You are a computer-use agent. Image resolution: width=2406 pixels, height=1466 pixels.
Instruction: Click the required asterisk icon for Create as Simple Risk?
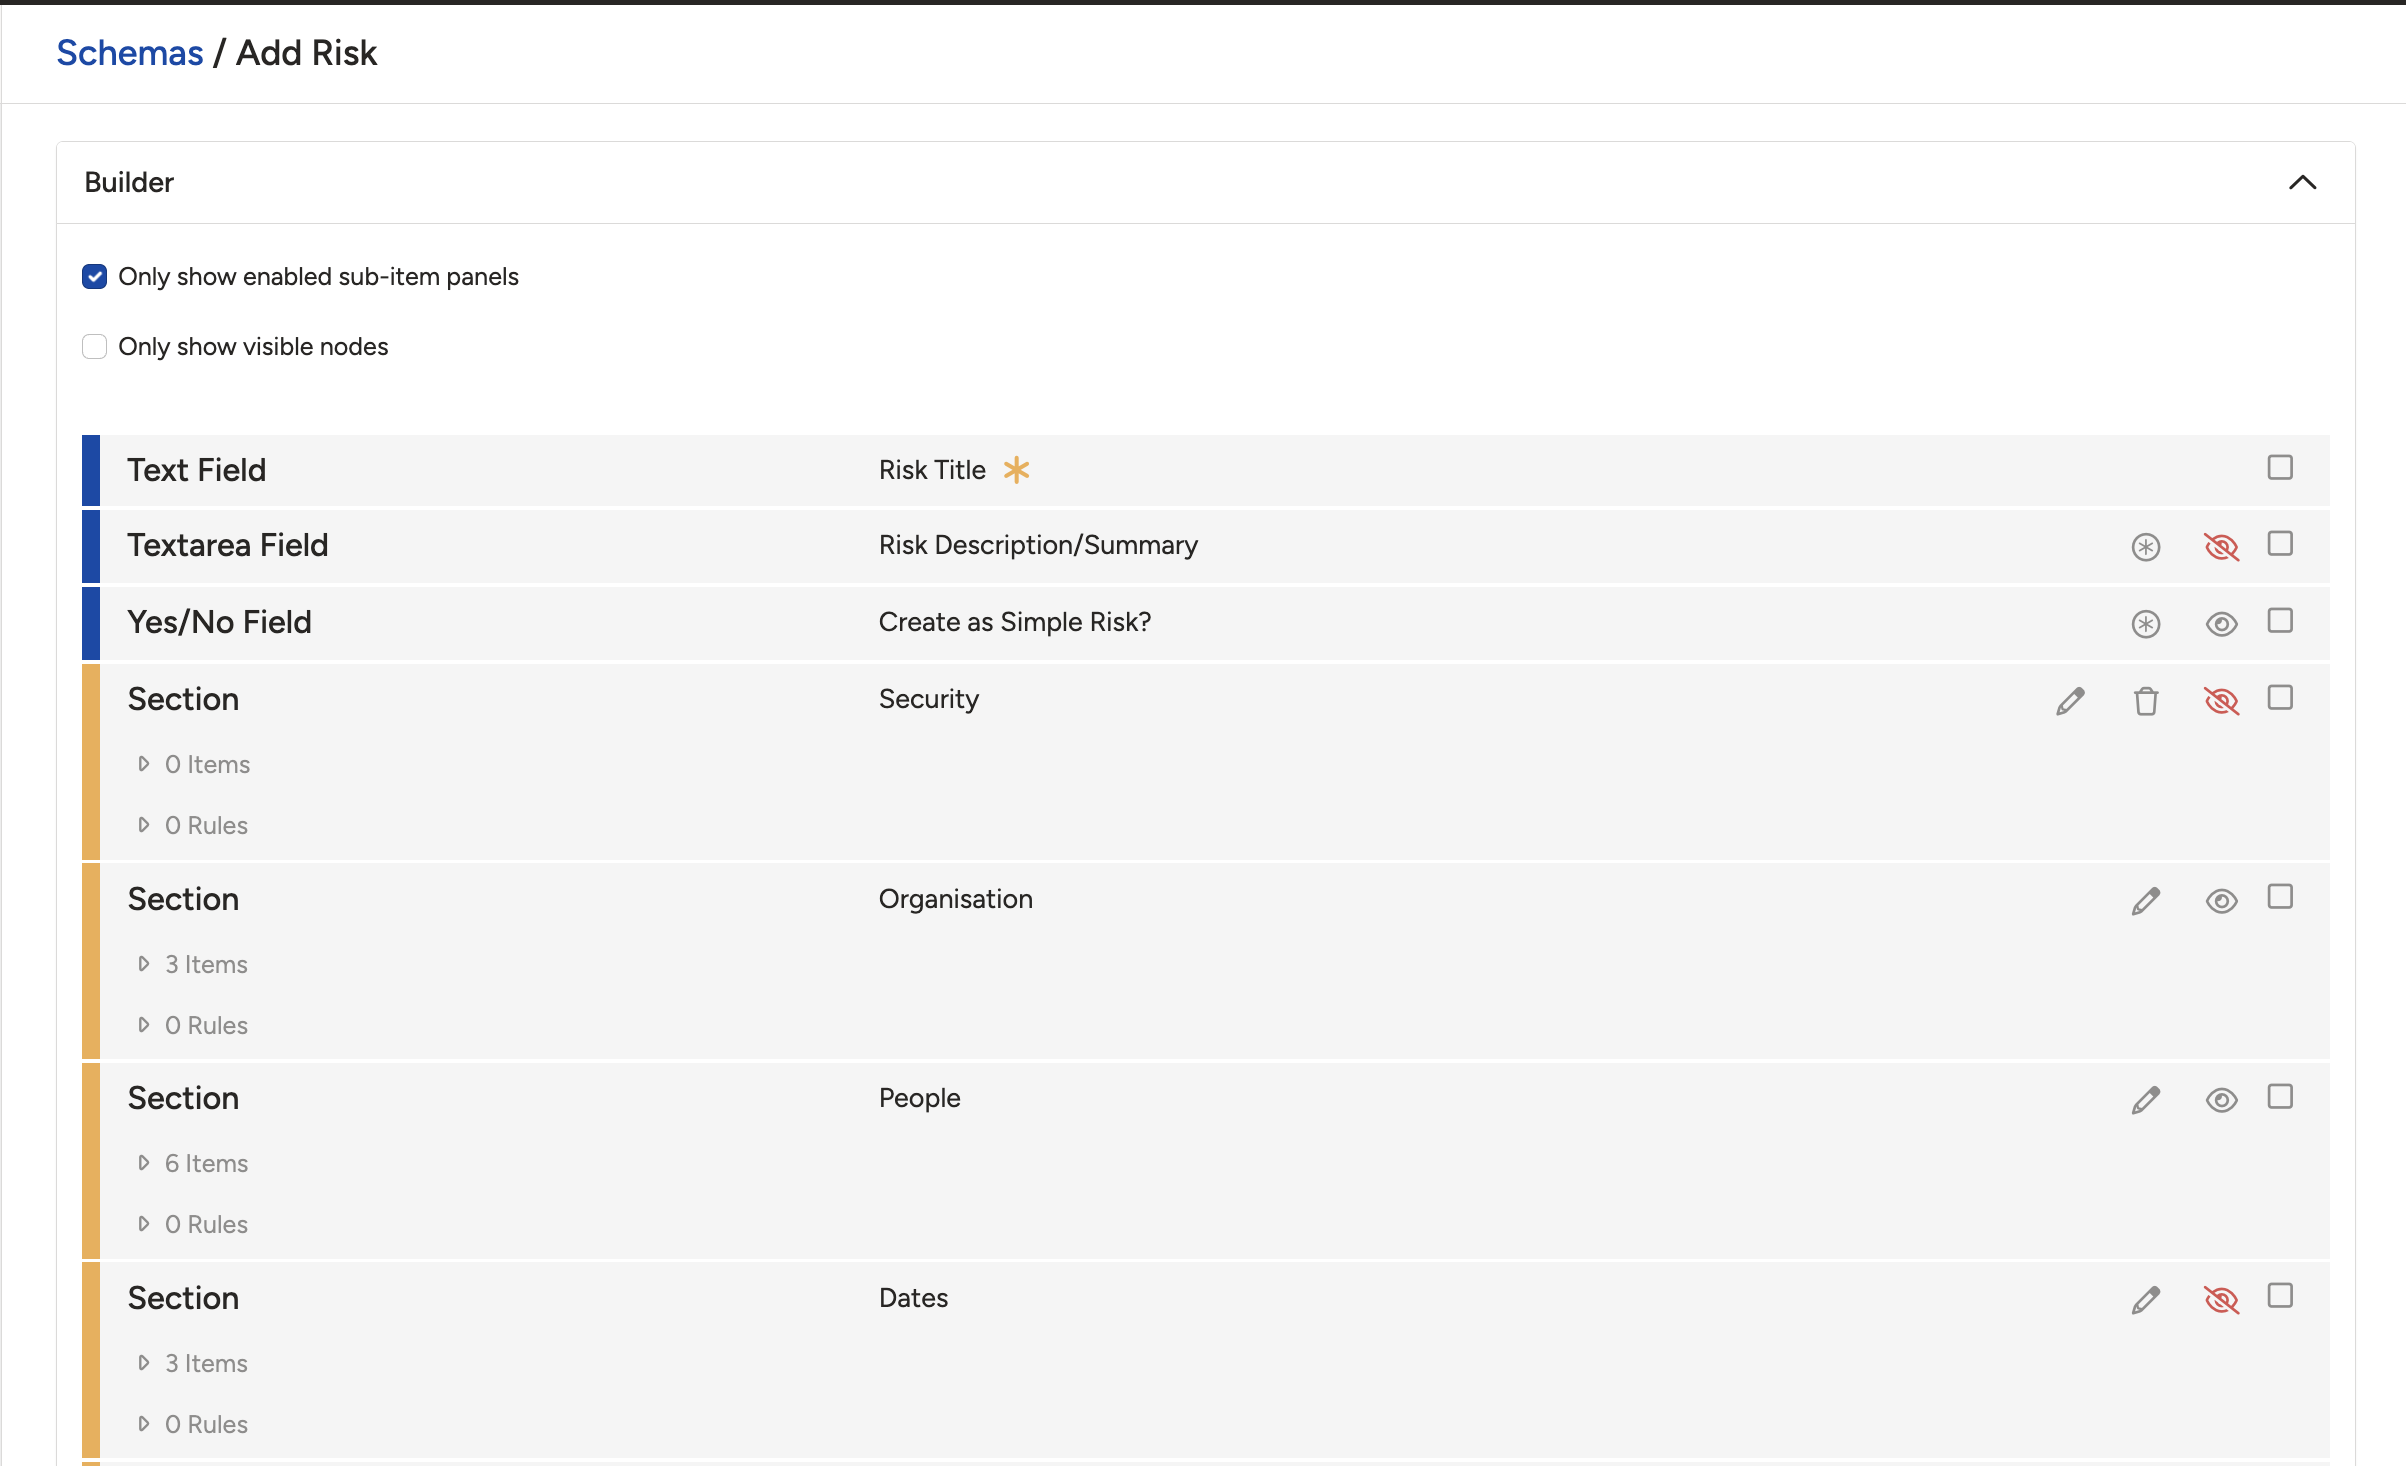tap(2145, 624)
